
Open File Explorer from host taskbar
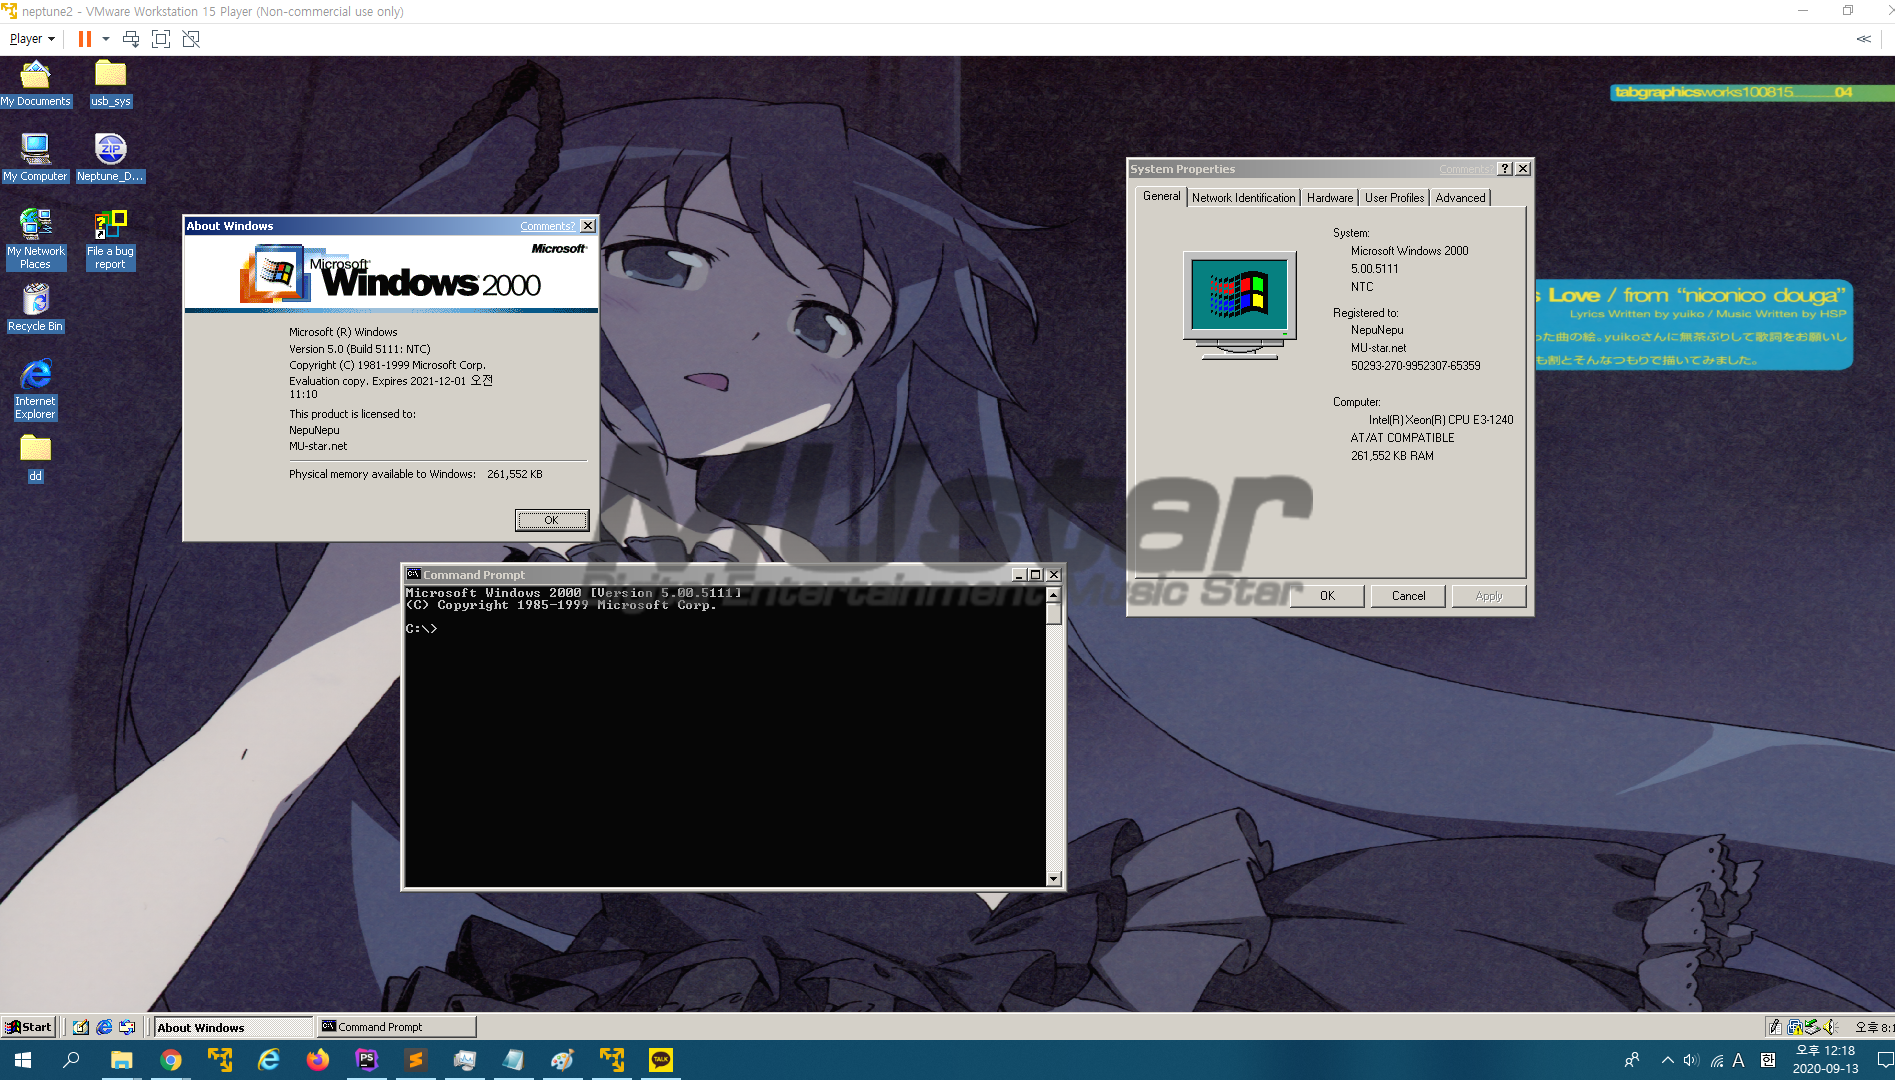coord(121,1060)
